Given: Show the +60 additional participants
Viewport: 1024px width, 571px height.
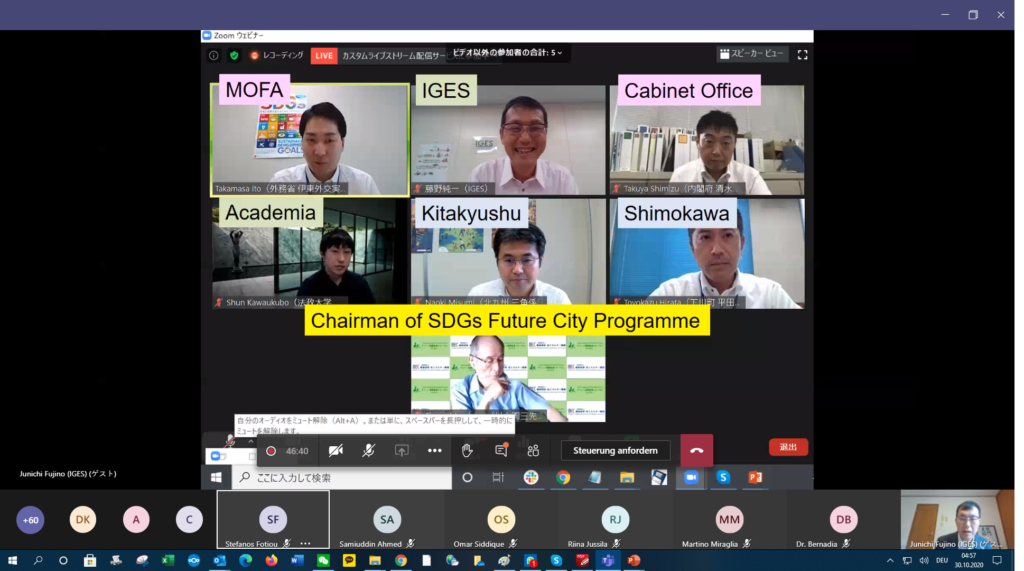Looking at the screenshot, I should click(31, 520).
